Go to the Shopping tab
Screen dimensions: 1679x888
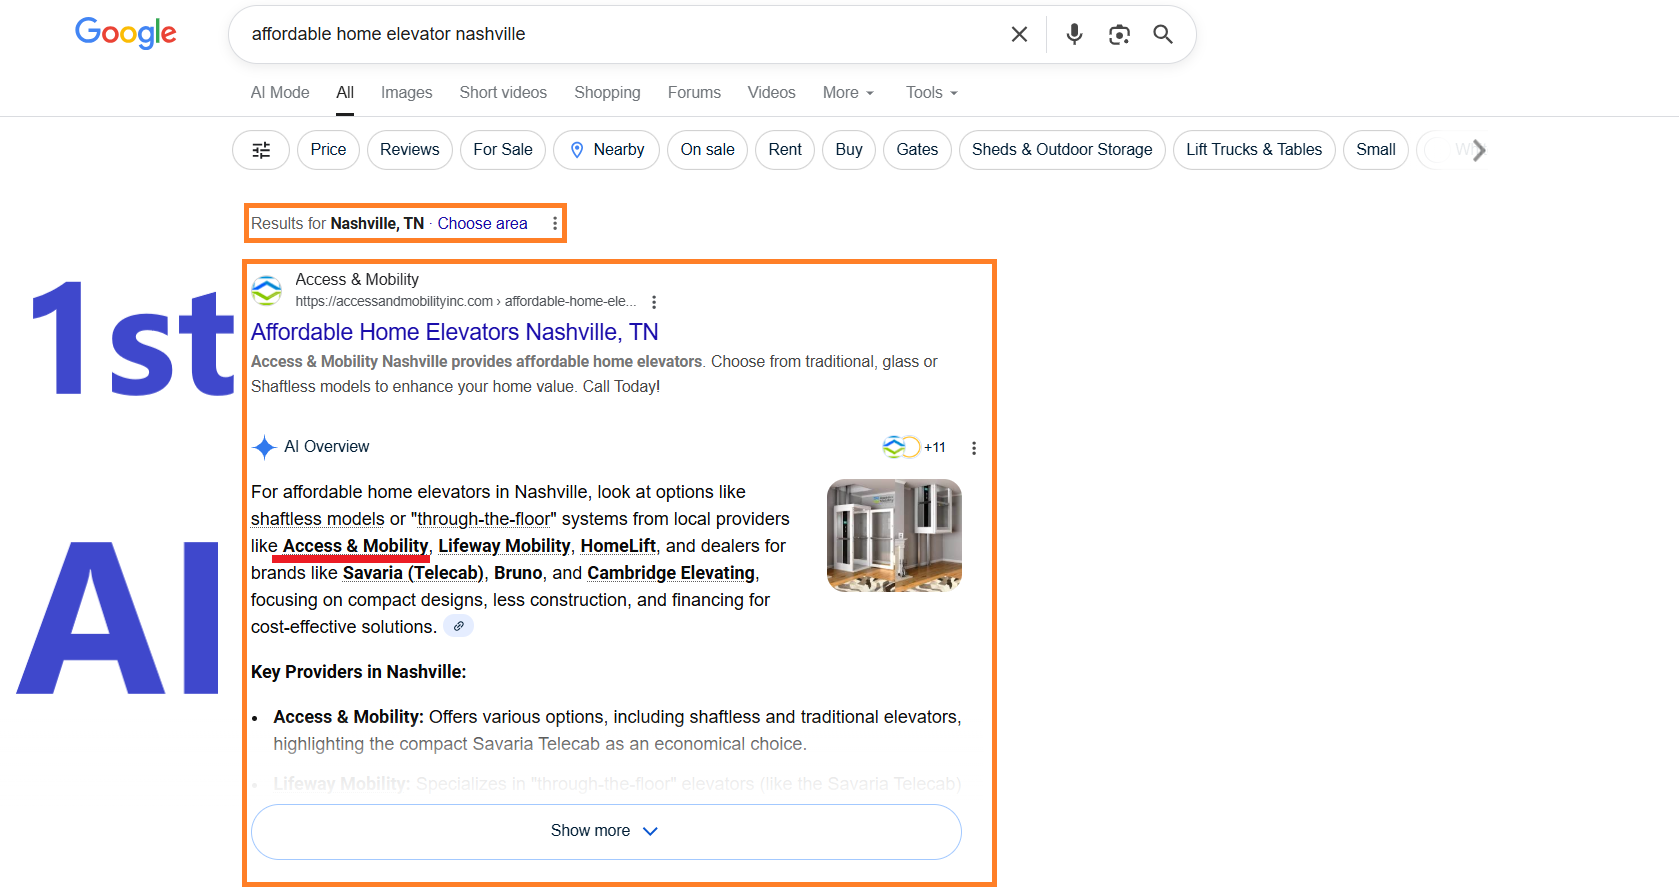point(607,92)
